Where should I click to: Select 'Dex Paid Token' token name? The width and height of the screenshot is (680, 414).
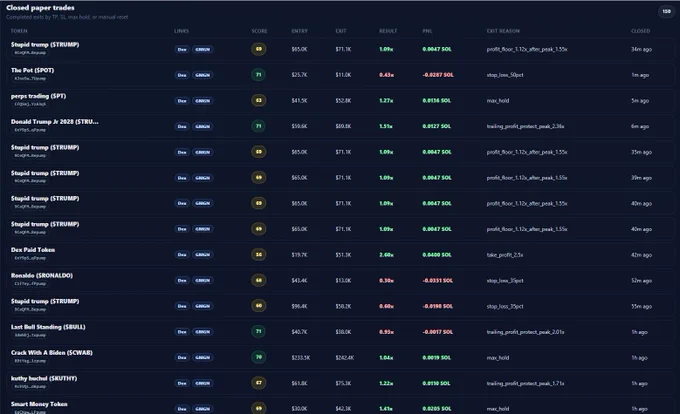(x=33, y=250)
